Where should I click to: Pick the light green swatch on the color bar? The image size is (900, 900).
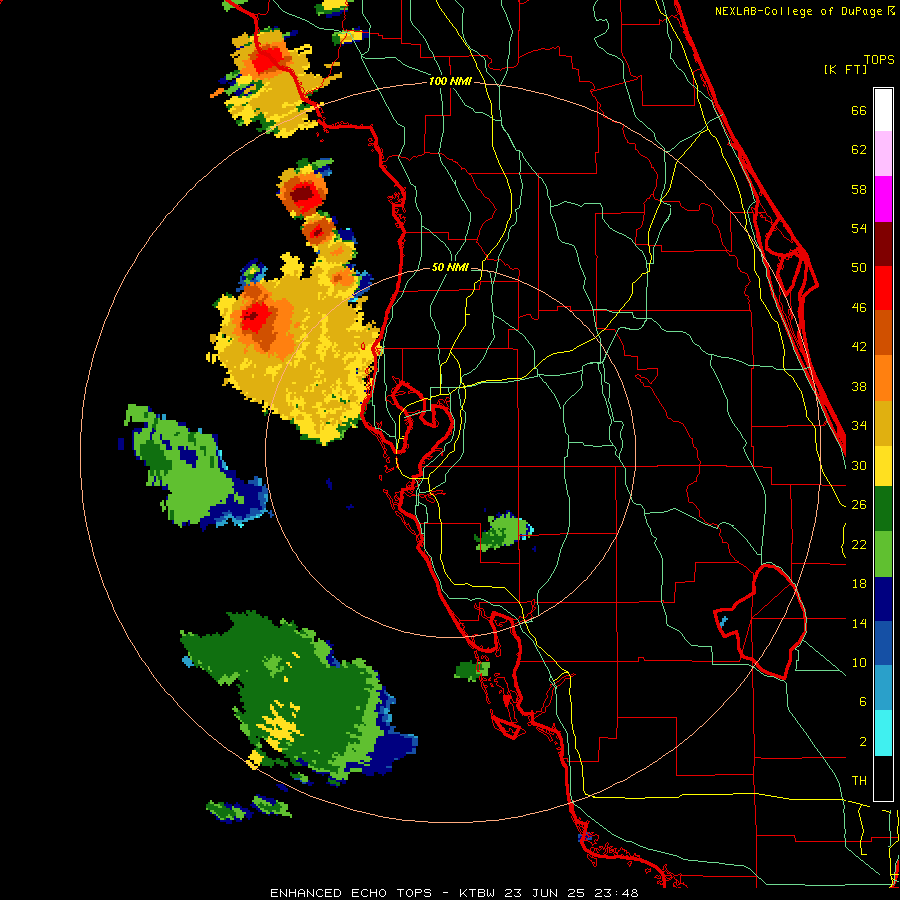click(883, 554)
